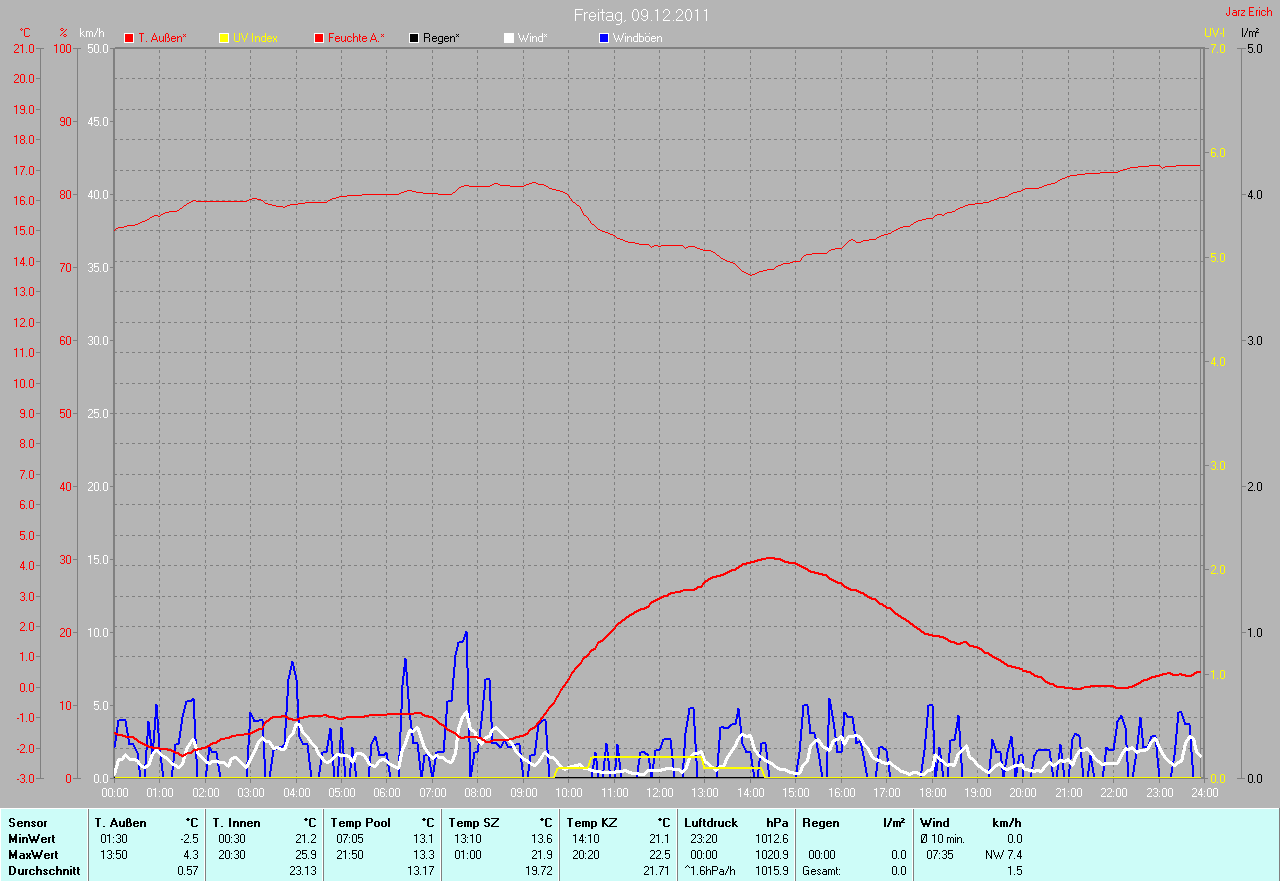This screenshot has height=881, width=1280.
Task: Click the 'MinWert' row label
Action: pyautogui.click(x=32, y=839)
